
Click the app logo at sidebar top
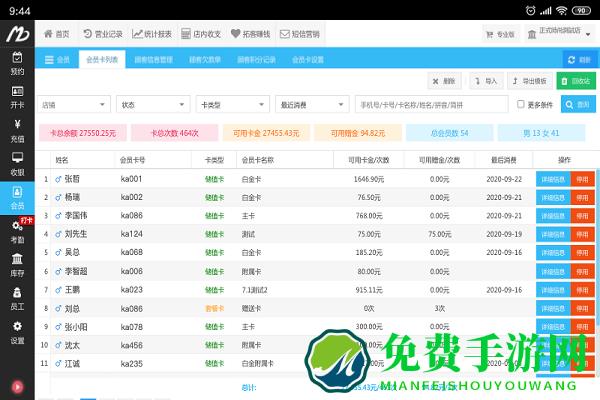[17, 34]
